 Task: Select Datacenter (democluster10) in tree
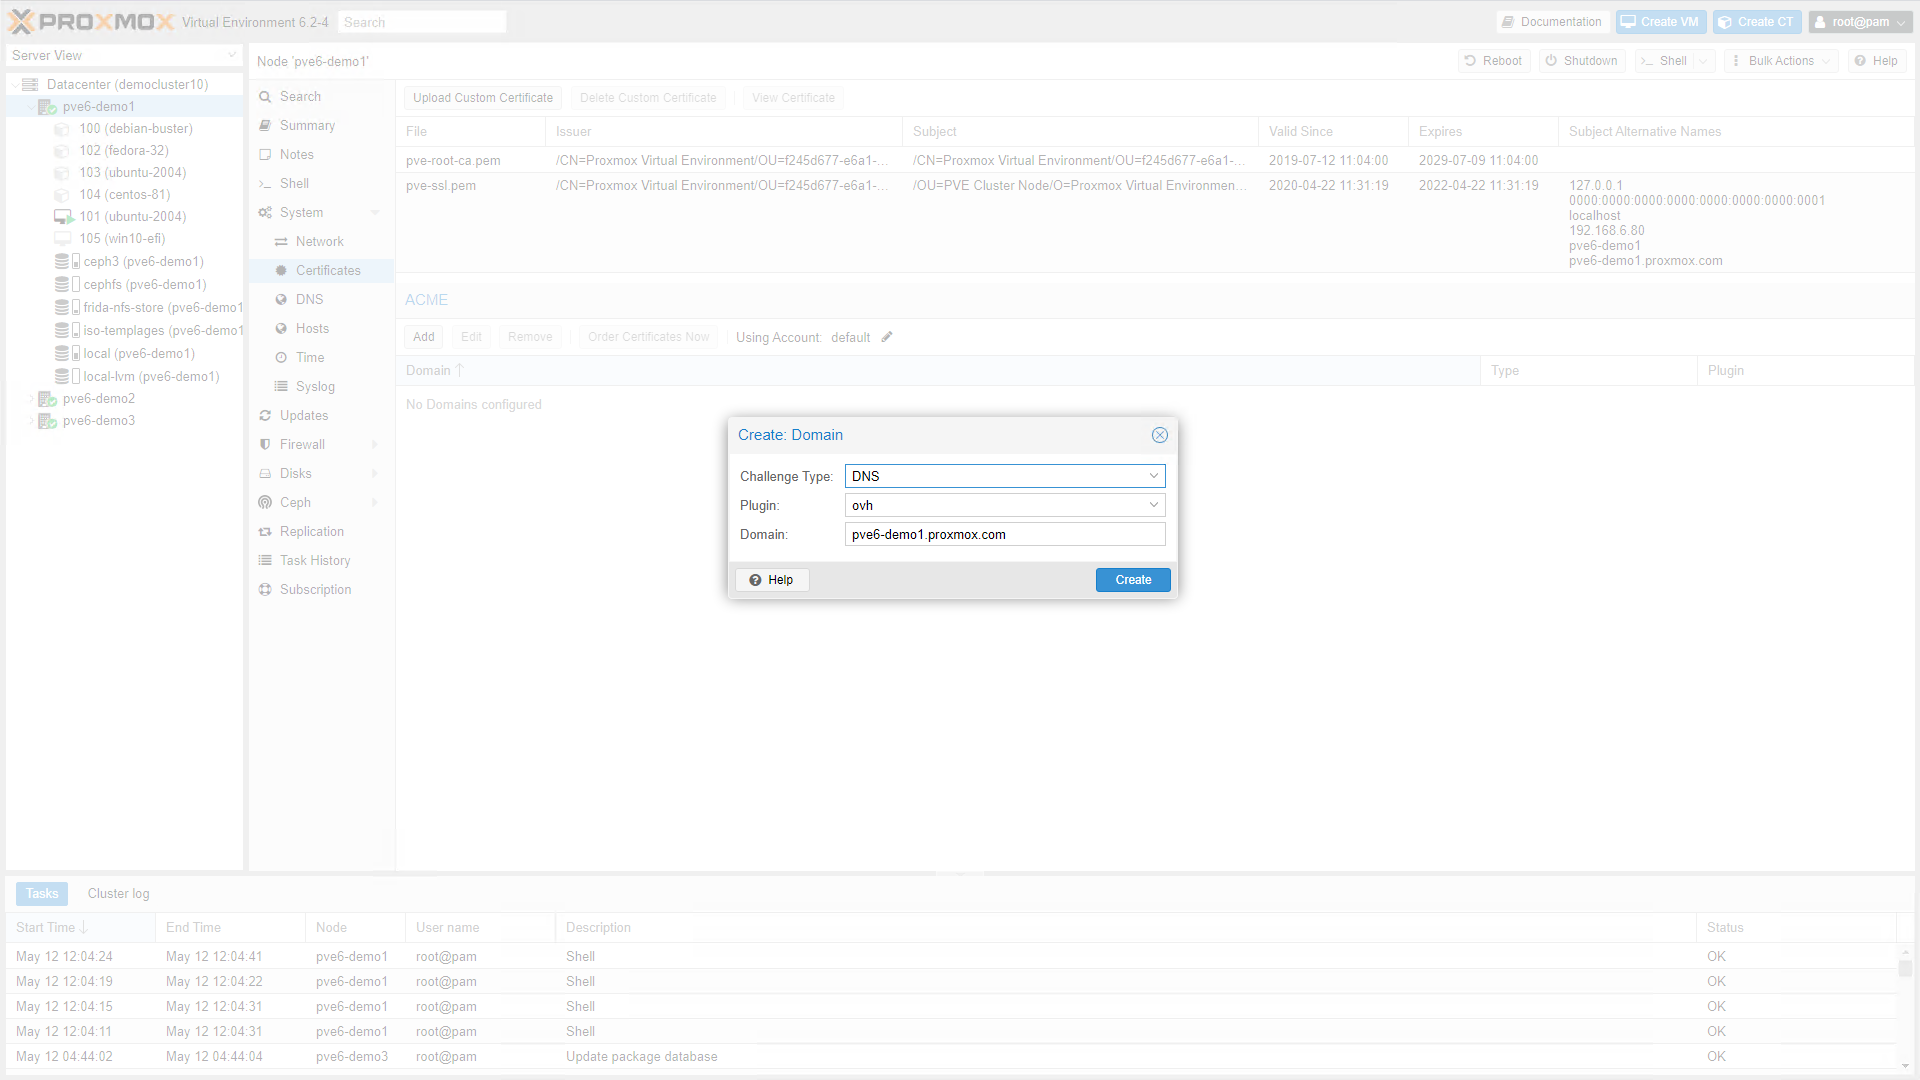pos(127,85)
